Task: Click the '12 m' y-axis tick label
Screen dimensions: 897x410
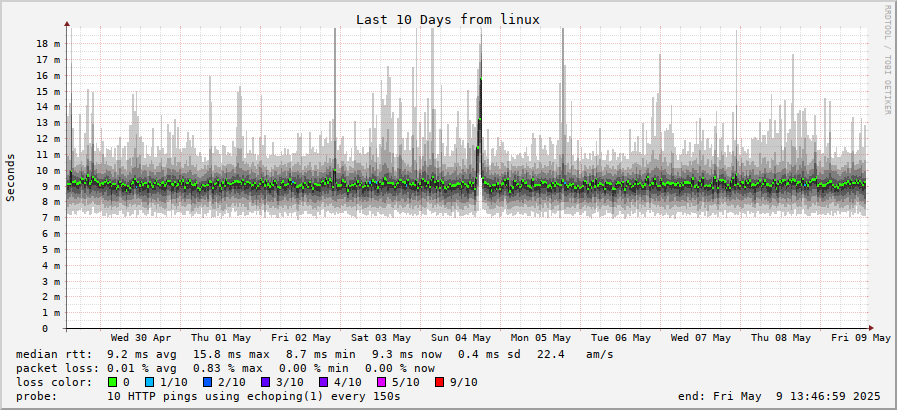Action: point(49,139)
